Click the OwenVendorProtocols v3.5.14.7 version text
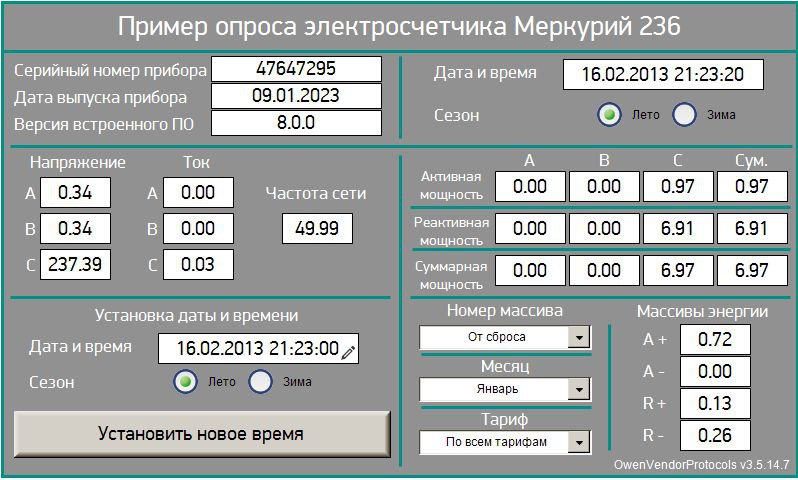The height and width of the screenshot is (480, 798). click(x=701, y=465)
